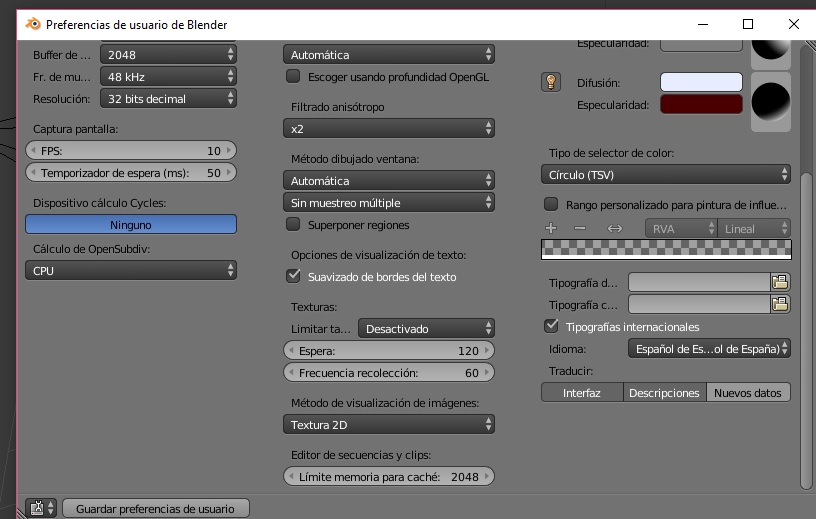816x519 pixels.
Task: Toggle Superponer regiones checkbox
Action: 293,224
